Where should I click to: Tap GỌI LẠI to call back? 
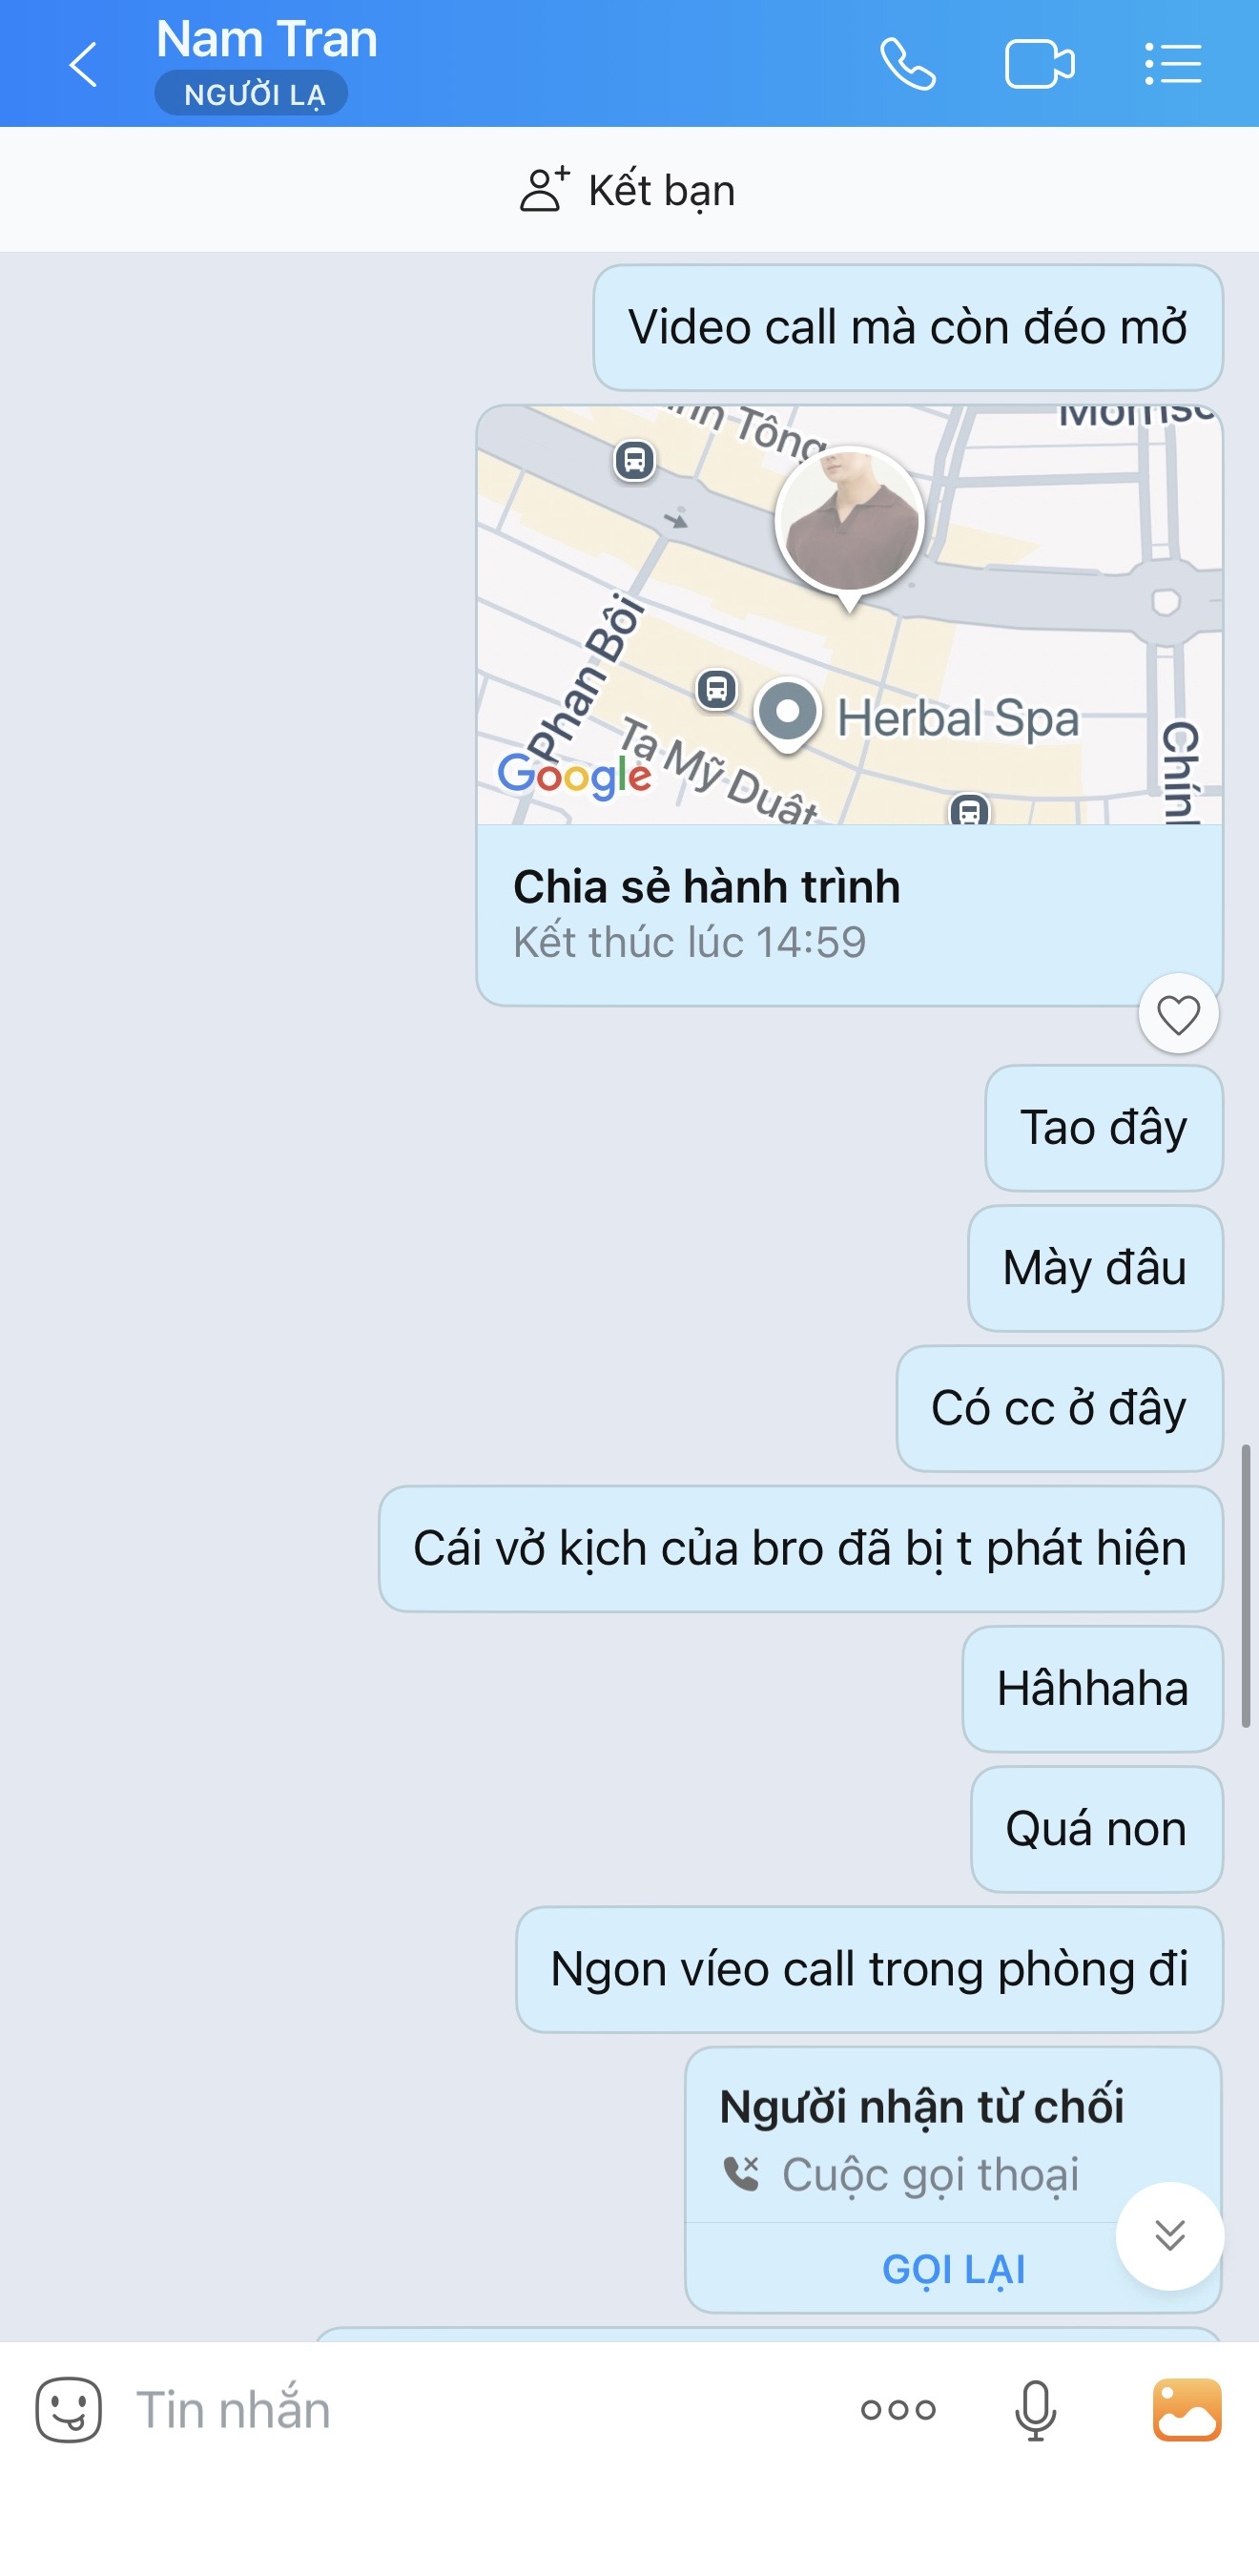pos(953,2269)
